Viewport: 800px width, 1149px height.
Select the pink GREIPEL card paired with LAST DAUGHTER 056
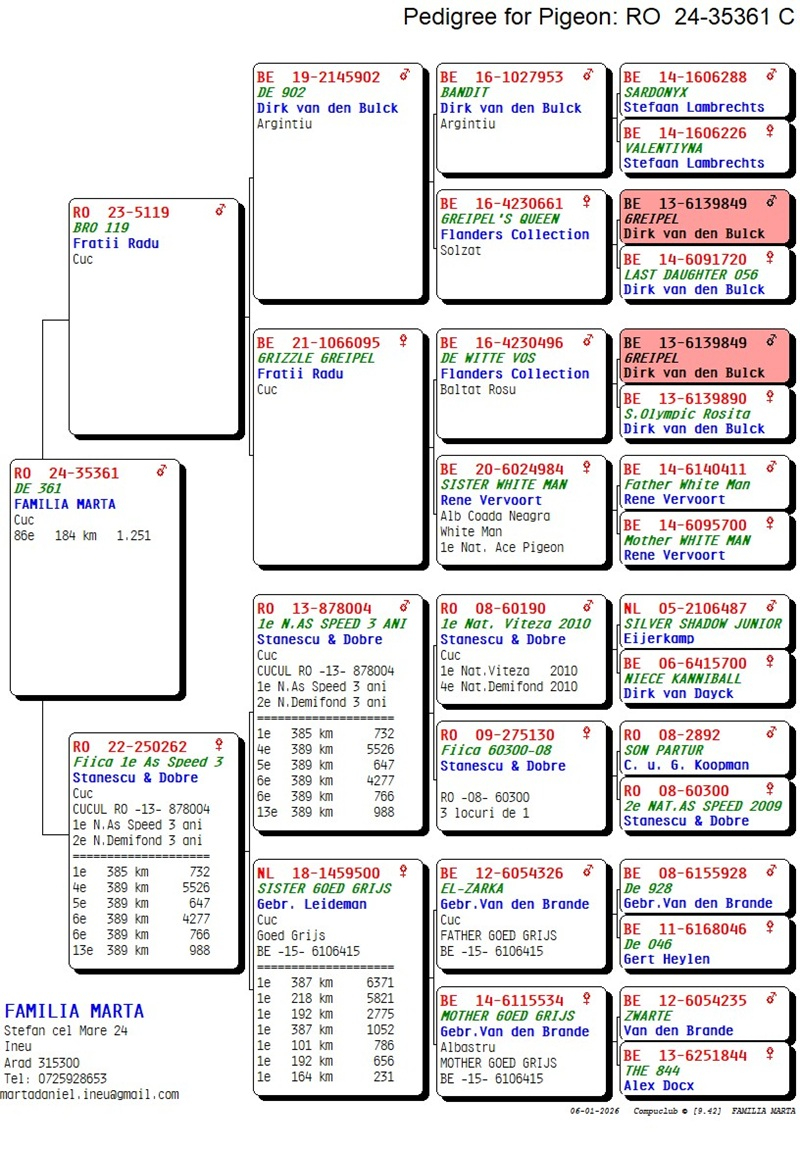(707, 218)
